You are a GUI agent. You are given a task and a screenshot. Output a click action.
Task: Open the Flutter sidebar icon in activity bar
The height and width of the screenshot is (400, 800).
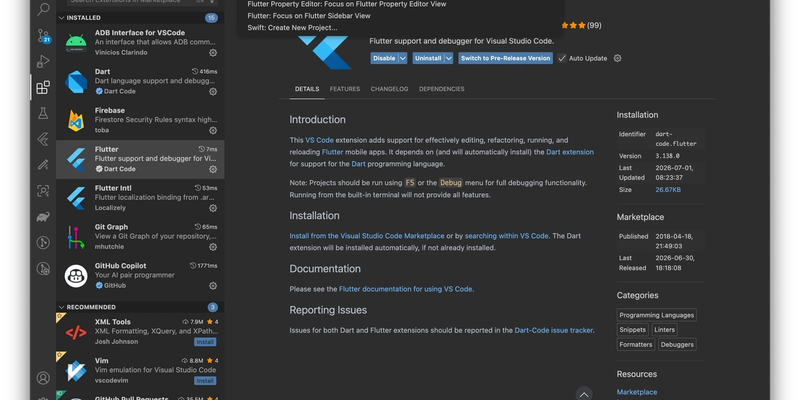coord(43,139)
